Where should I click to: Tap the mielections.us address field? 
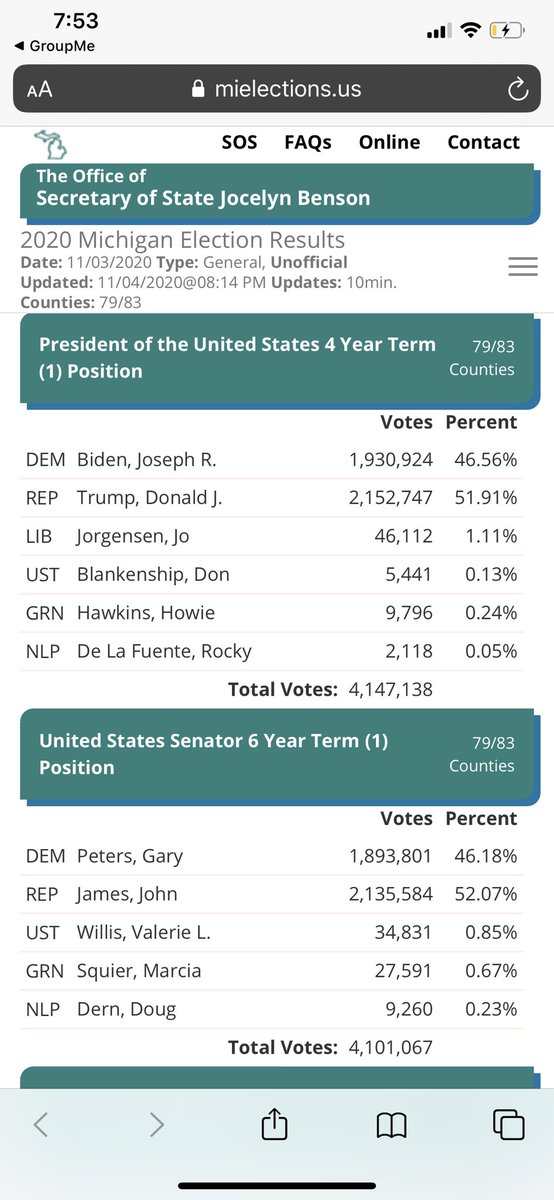pos(277,89)
